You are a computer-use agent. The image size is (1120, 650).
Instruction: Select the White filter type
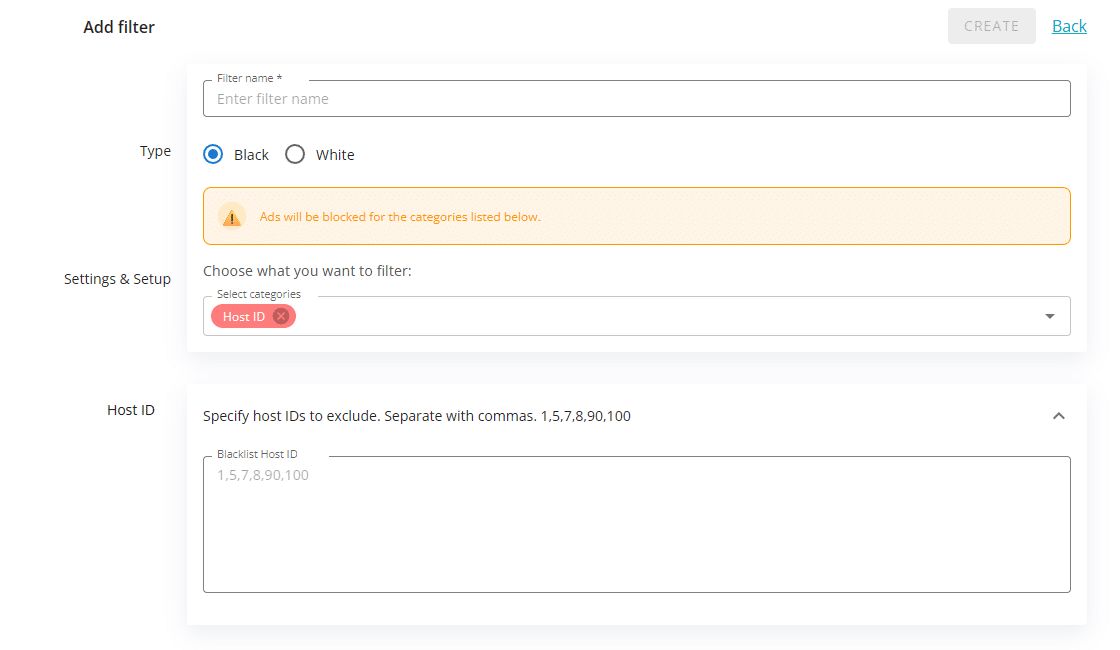(x=295, y=154)
